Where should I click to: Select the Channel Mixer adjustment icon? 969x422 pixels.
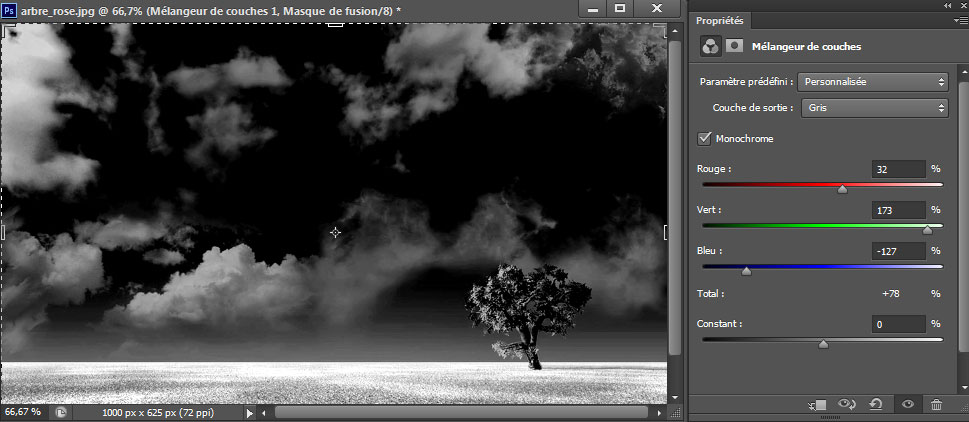pyautogui.click(x=709, y=46)
